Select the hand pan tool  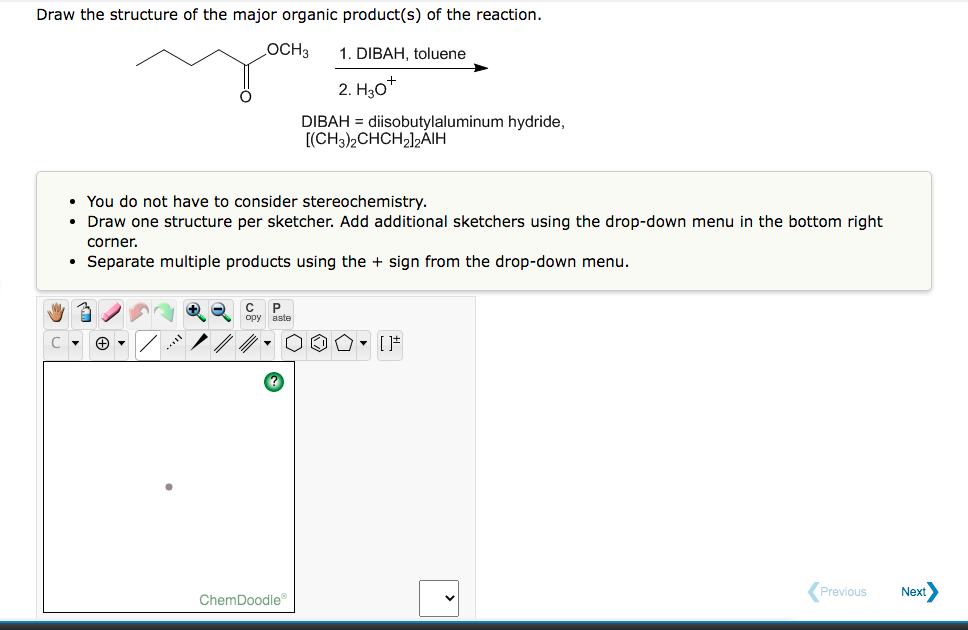[x=56, y=312]
